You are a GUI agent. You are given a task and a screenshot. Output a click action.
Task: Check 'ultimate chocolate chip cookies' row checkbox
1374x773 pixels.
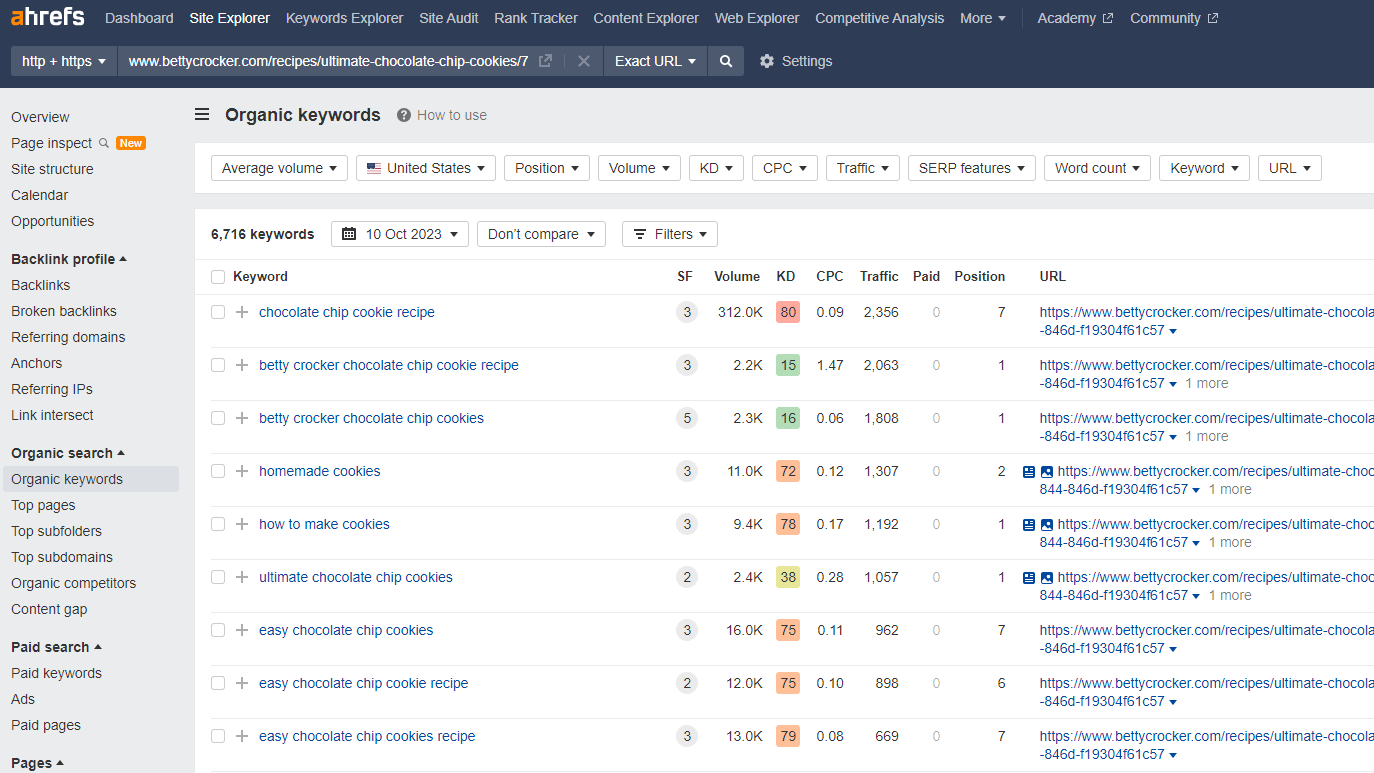[x=218, y=577]
